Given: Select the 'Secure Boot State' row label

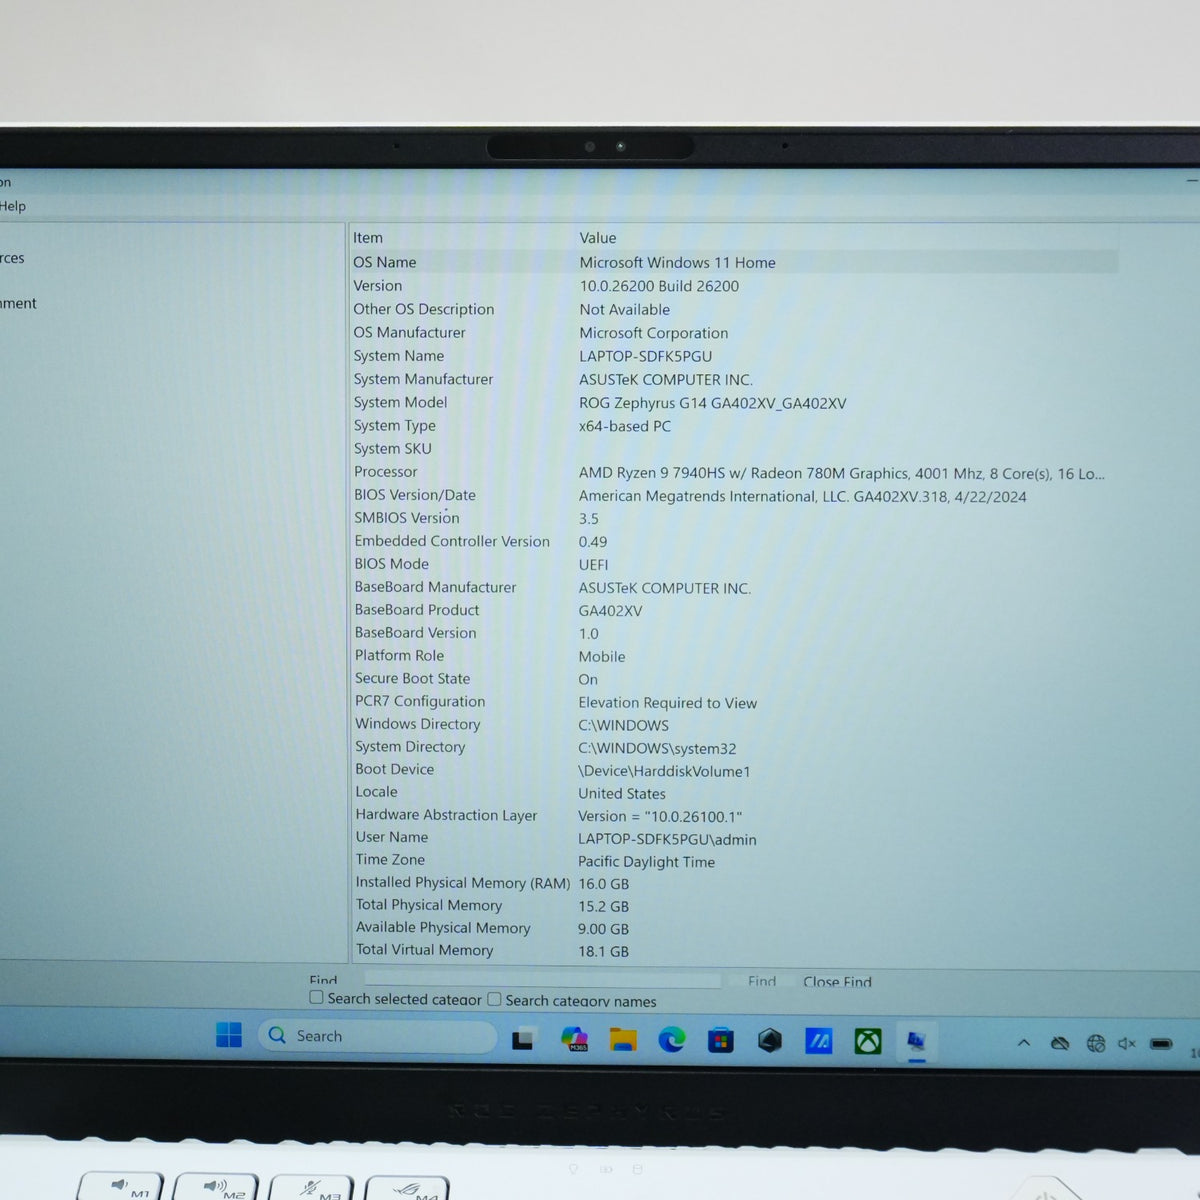Looking at the screenshot, I should [x=412, y=678].
